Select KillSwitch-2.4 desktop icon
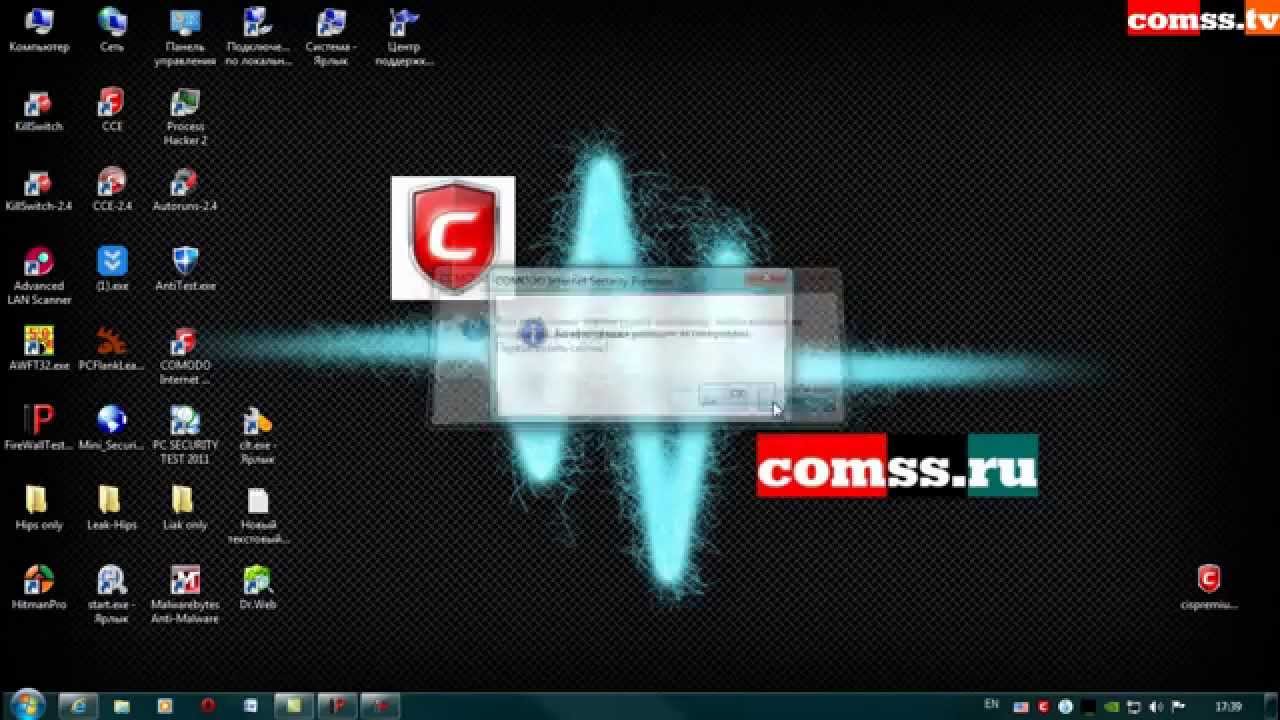 pos(38,190)
